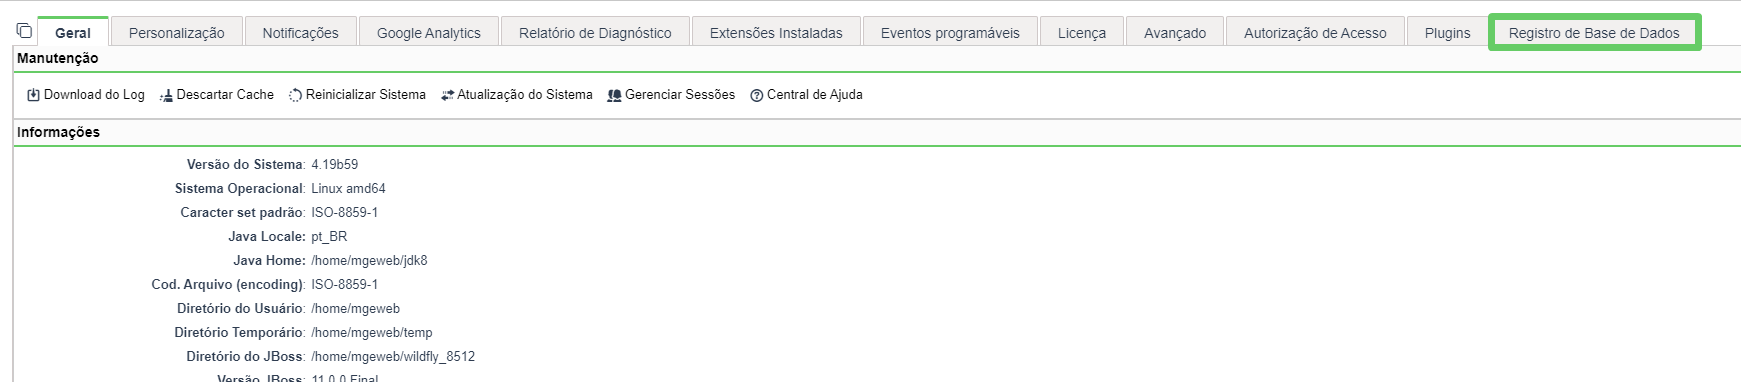1741x382 pixels.
Task: Select the Relatório de Diagnóstico tab
Action: pyautogui.click(x=595, y=33)
